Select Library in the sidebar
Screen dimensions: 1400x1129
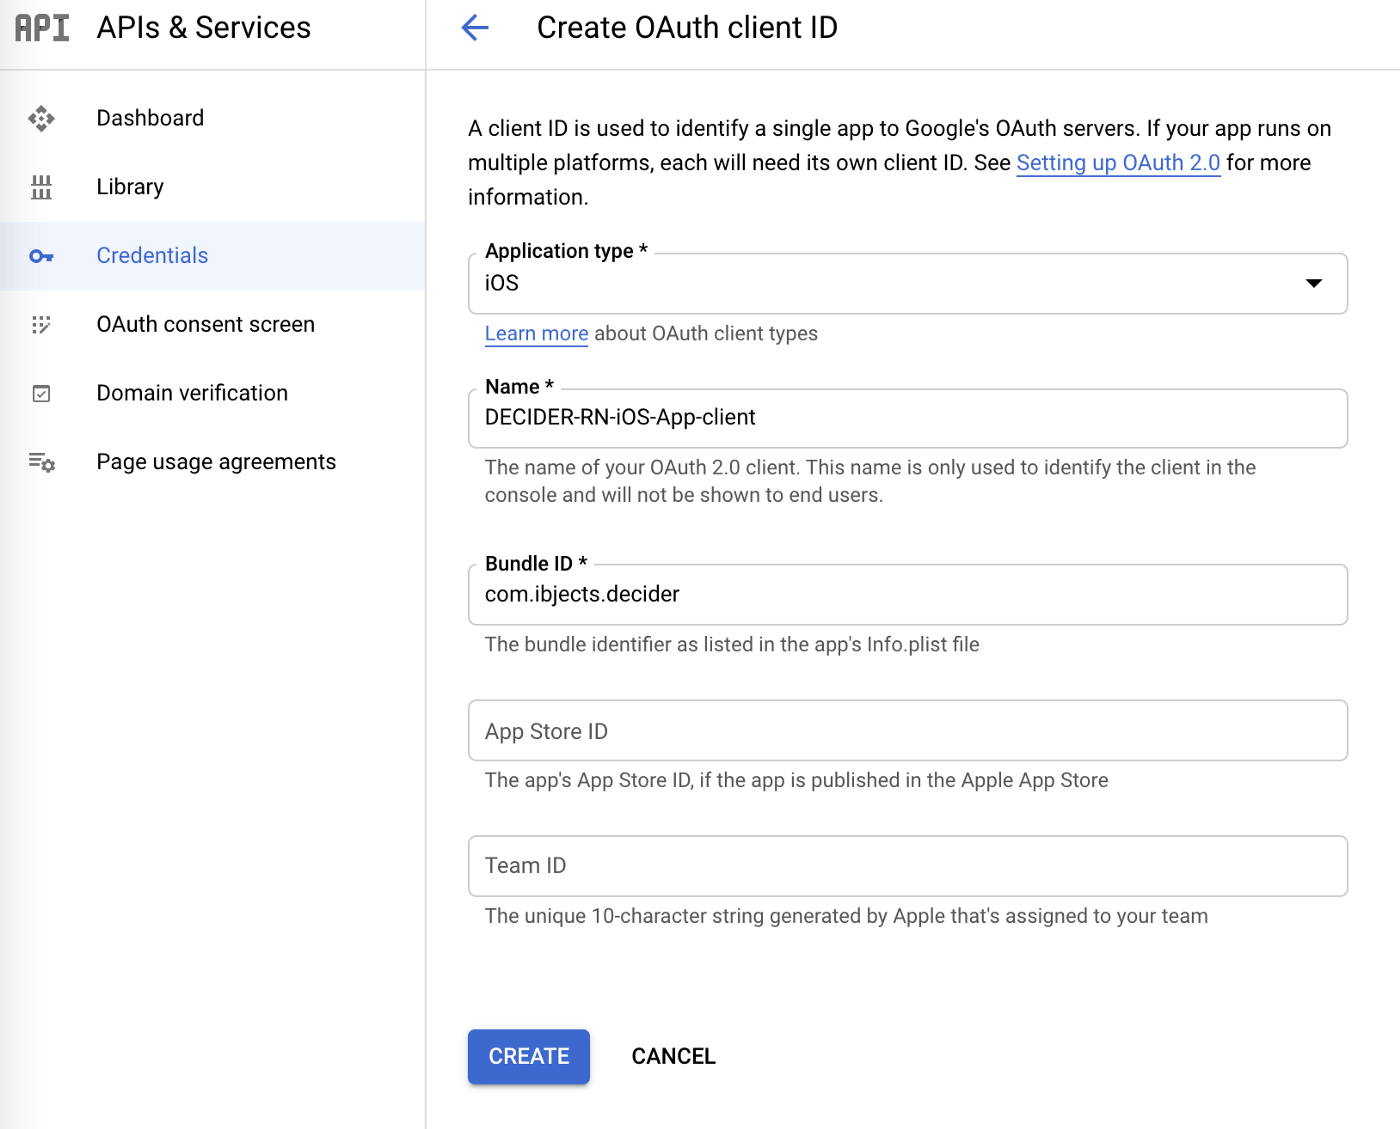click(x=130, y=187)
